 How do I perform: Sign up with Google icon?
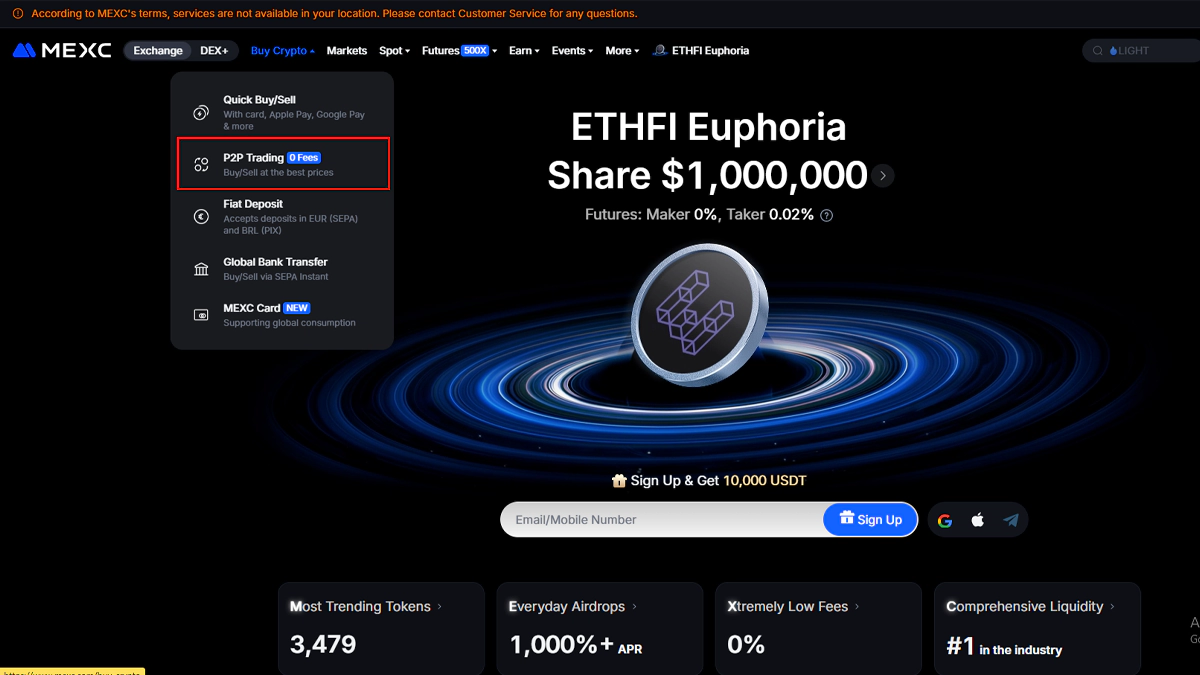coord(945,519)
